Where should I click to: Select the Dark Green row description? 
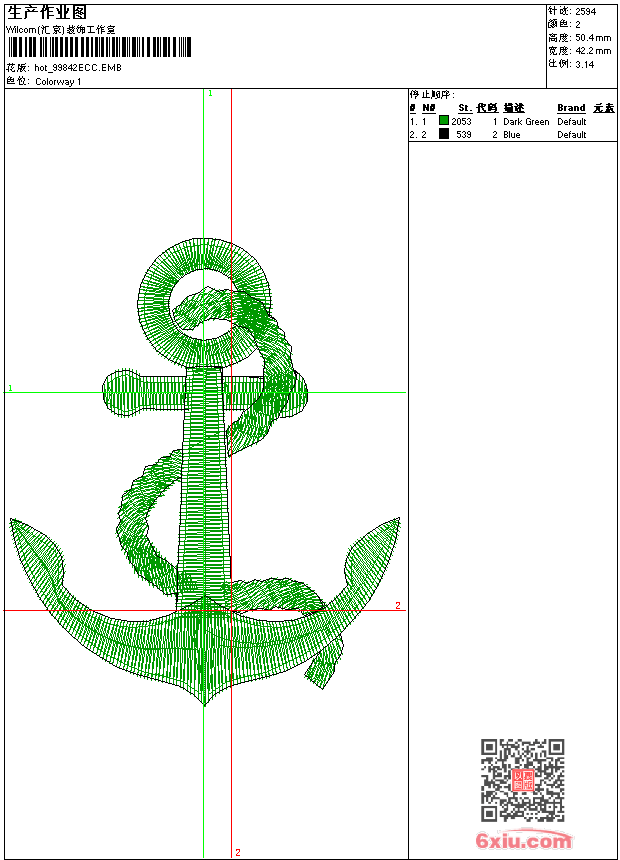tap(526, 122)
